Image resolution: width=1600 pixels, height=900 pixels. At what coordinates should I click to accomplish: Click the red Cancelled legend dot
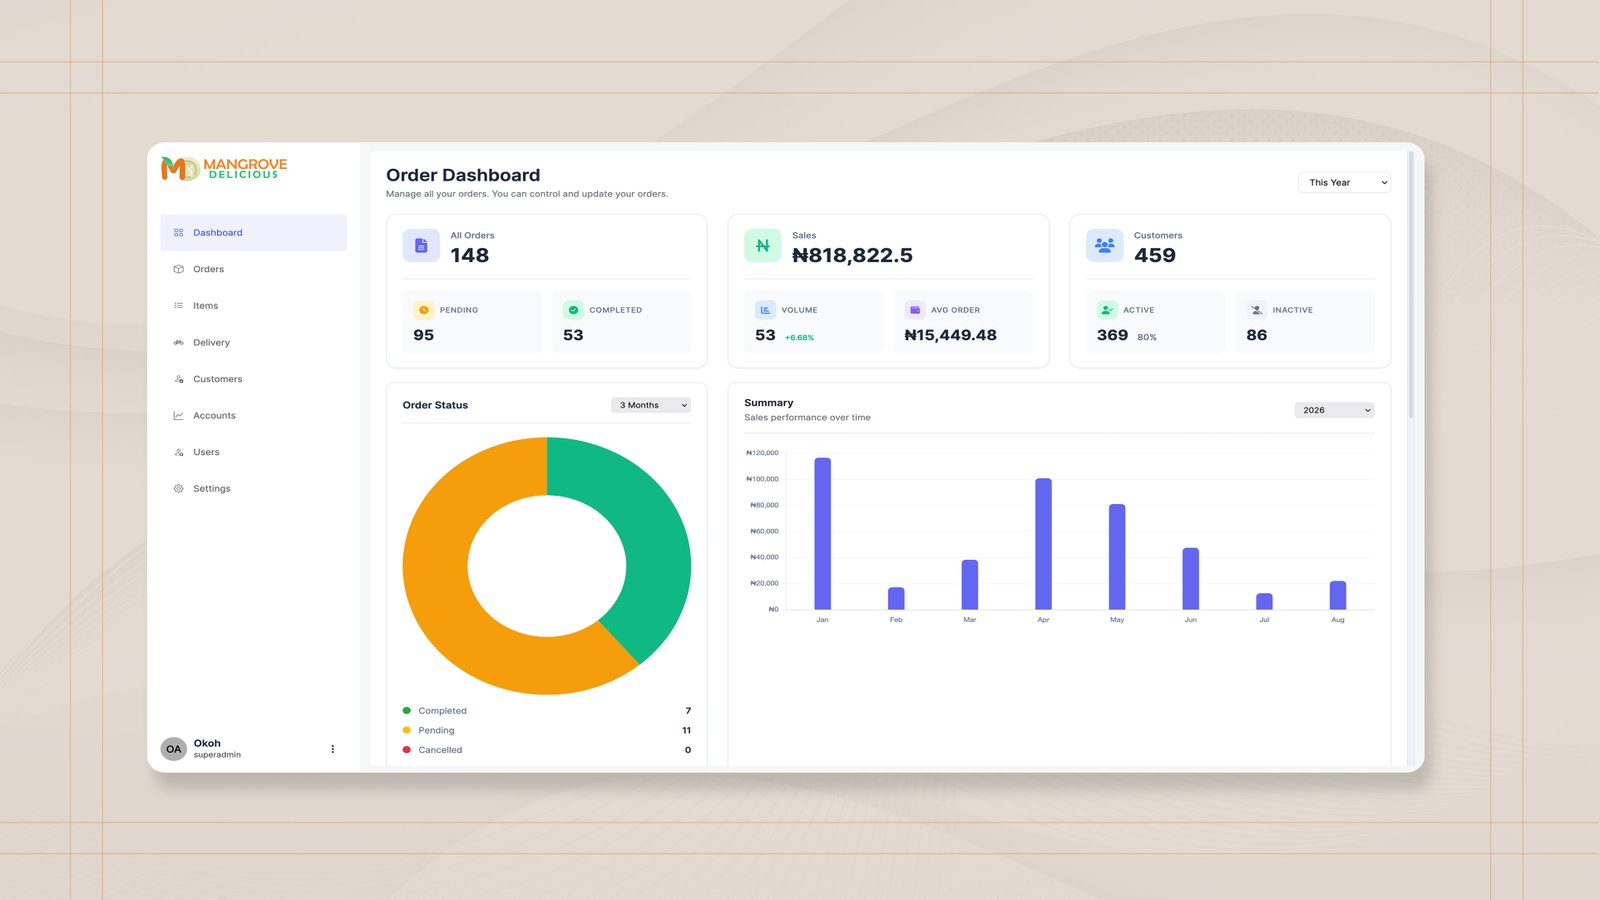point(407,750)
